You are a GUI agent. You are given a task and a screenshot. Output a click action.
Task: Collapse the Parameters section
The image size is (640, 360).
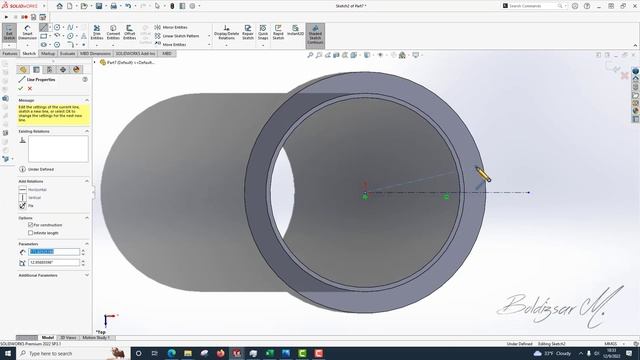click(87, 244)
